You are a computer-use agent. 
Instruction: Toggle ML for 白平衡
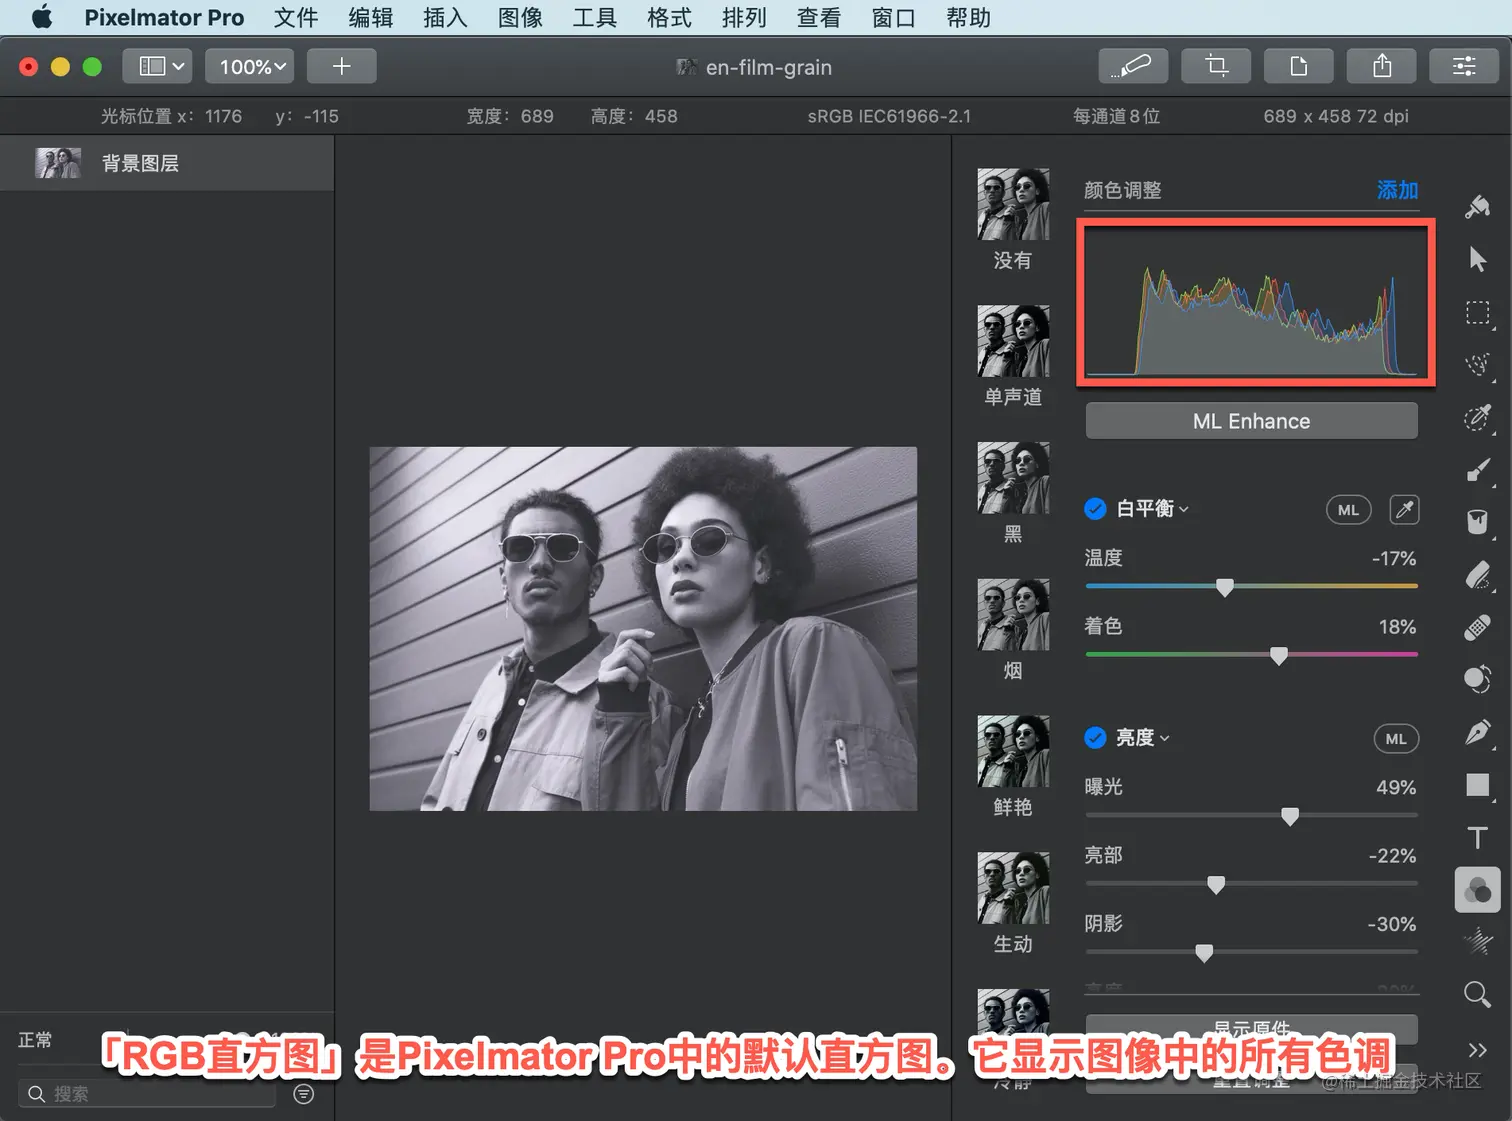1348,510
